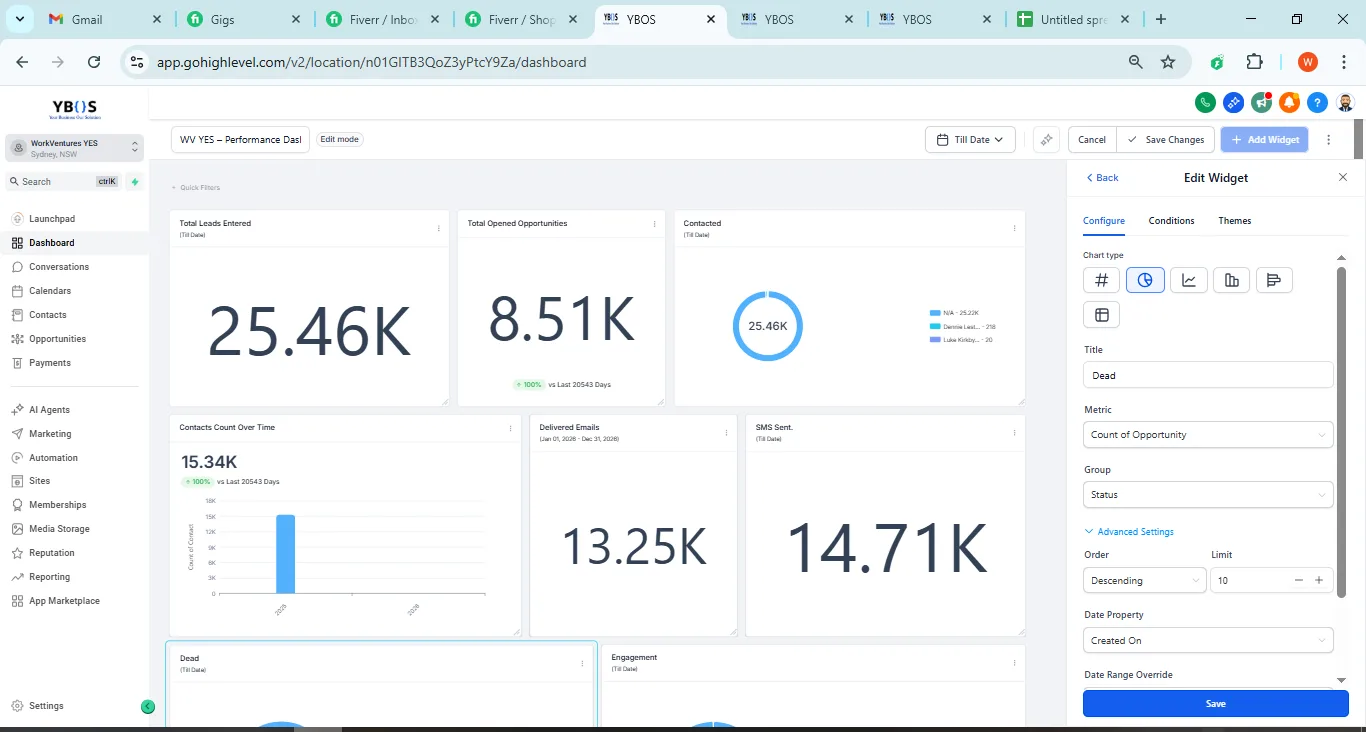The image size is (1366, 732).
Task: Click the widget Title field containing Dead
Action: click(1207, 374)
